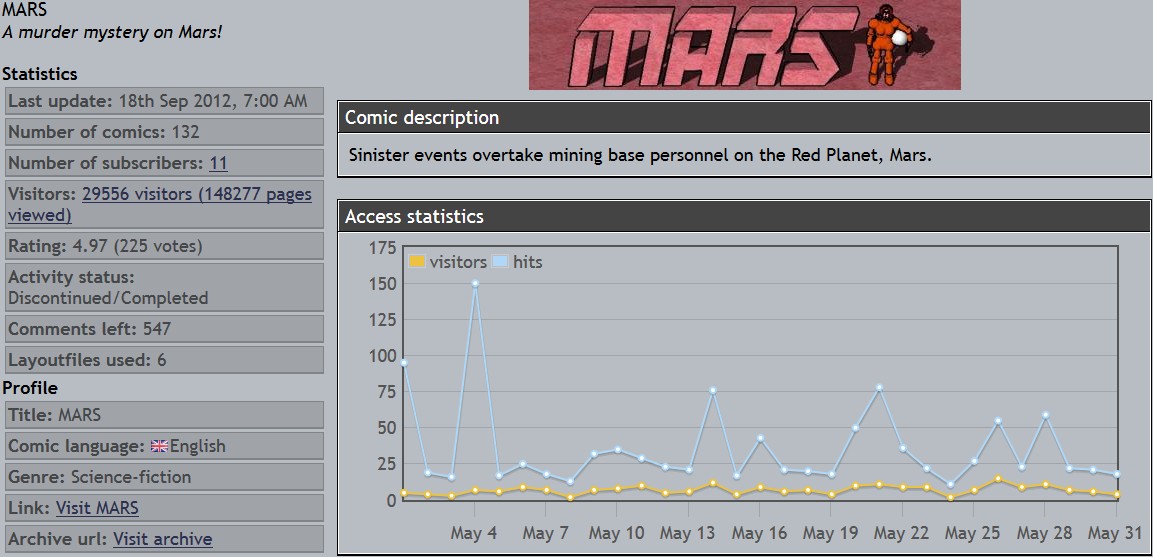This screenshot has height=557, width=1153.
Task: Open the Visit archive link
Action: click(x=162, y=539)
